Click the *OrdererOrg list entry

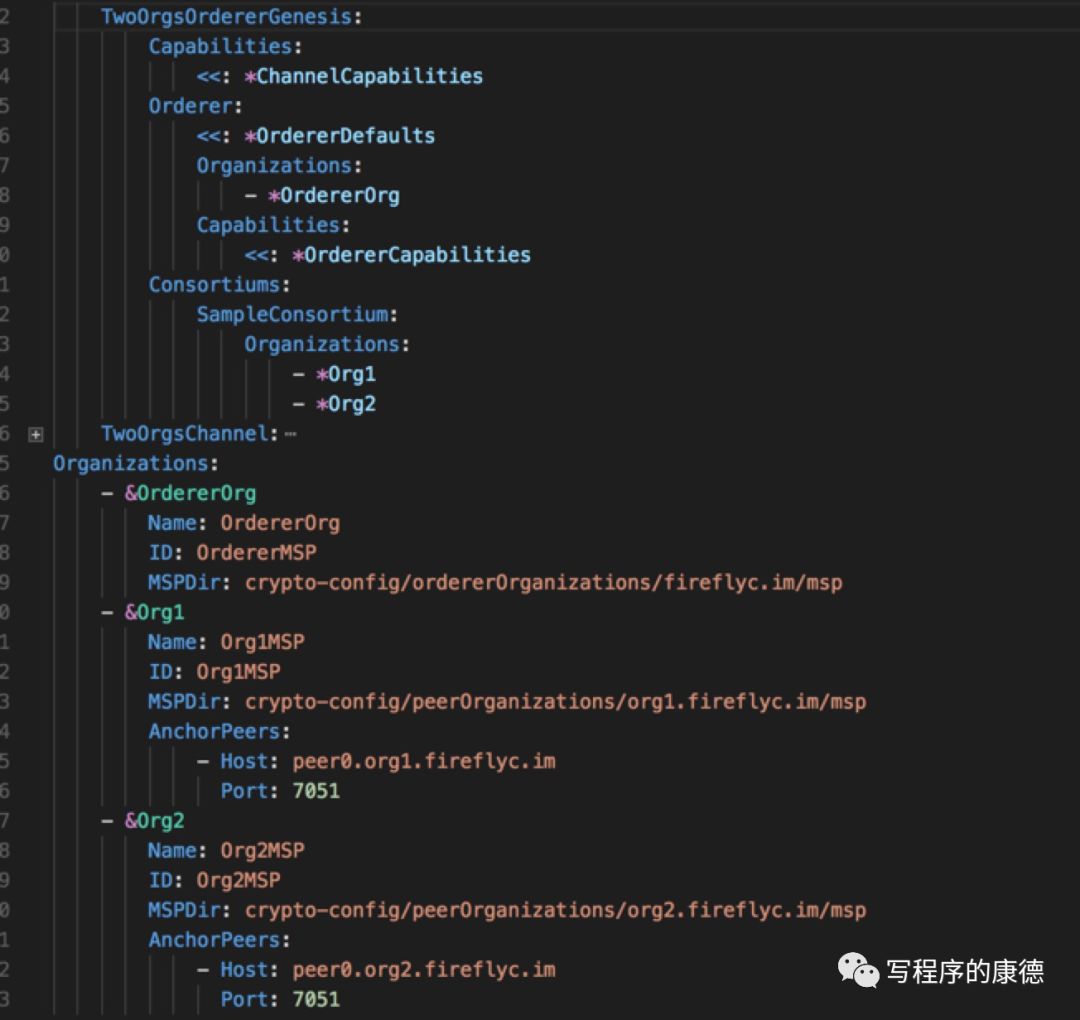(333, 196)
